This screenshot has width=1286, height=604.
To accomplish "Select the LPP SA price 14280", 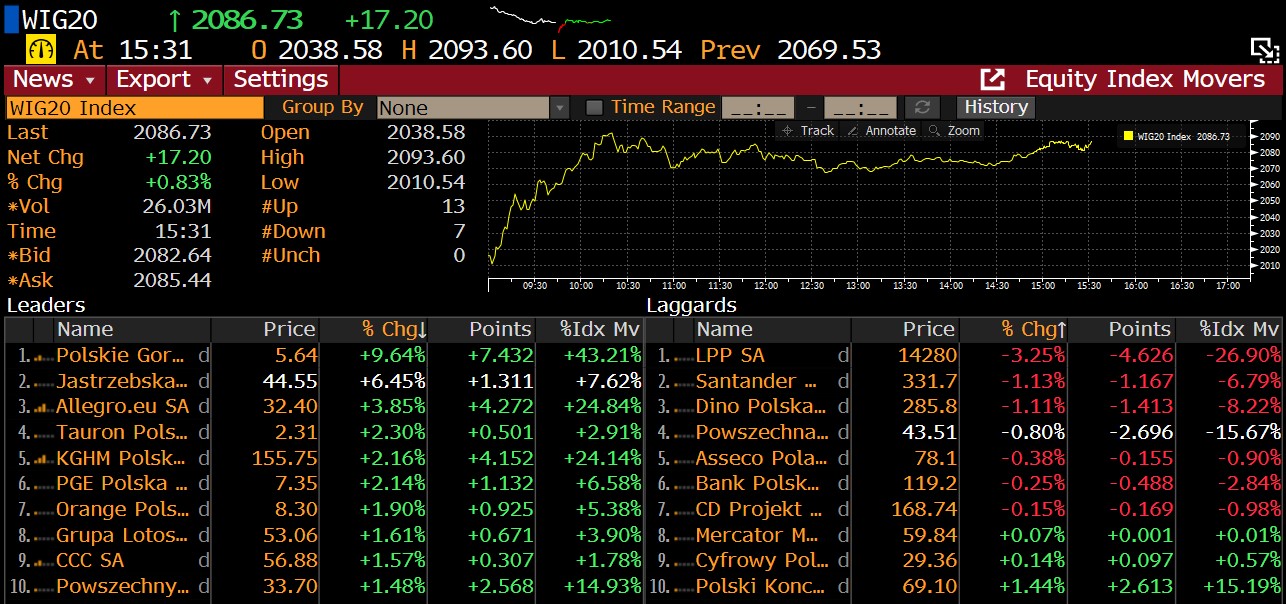I will [928, 355].
